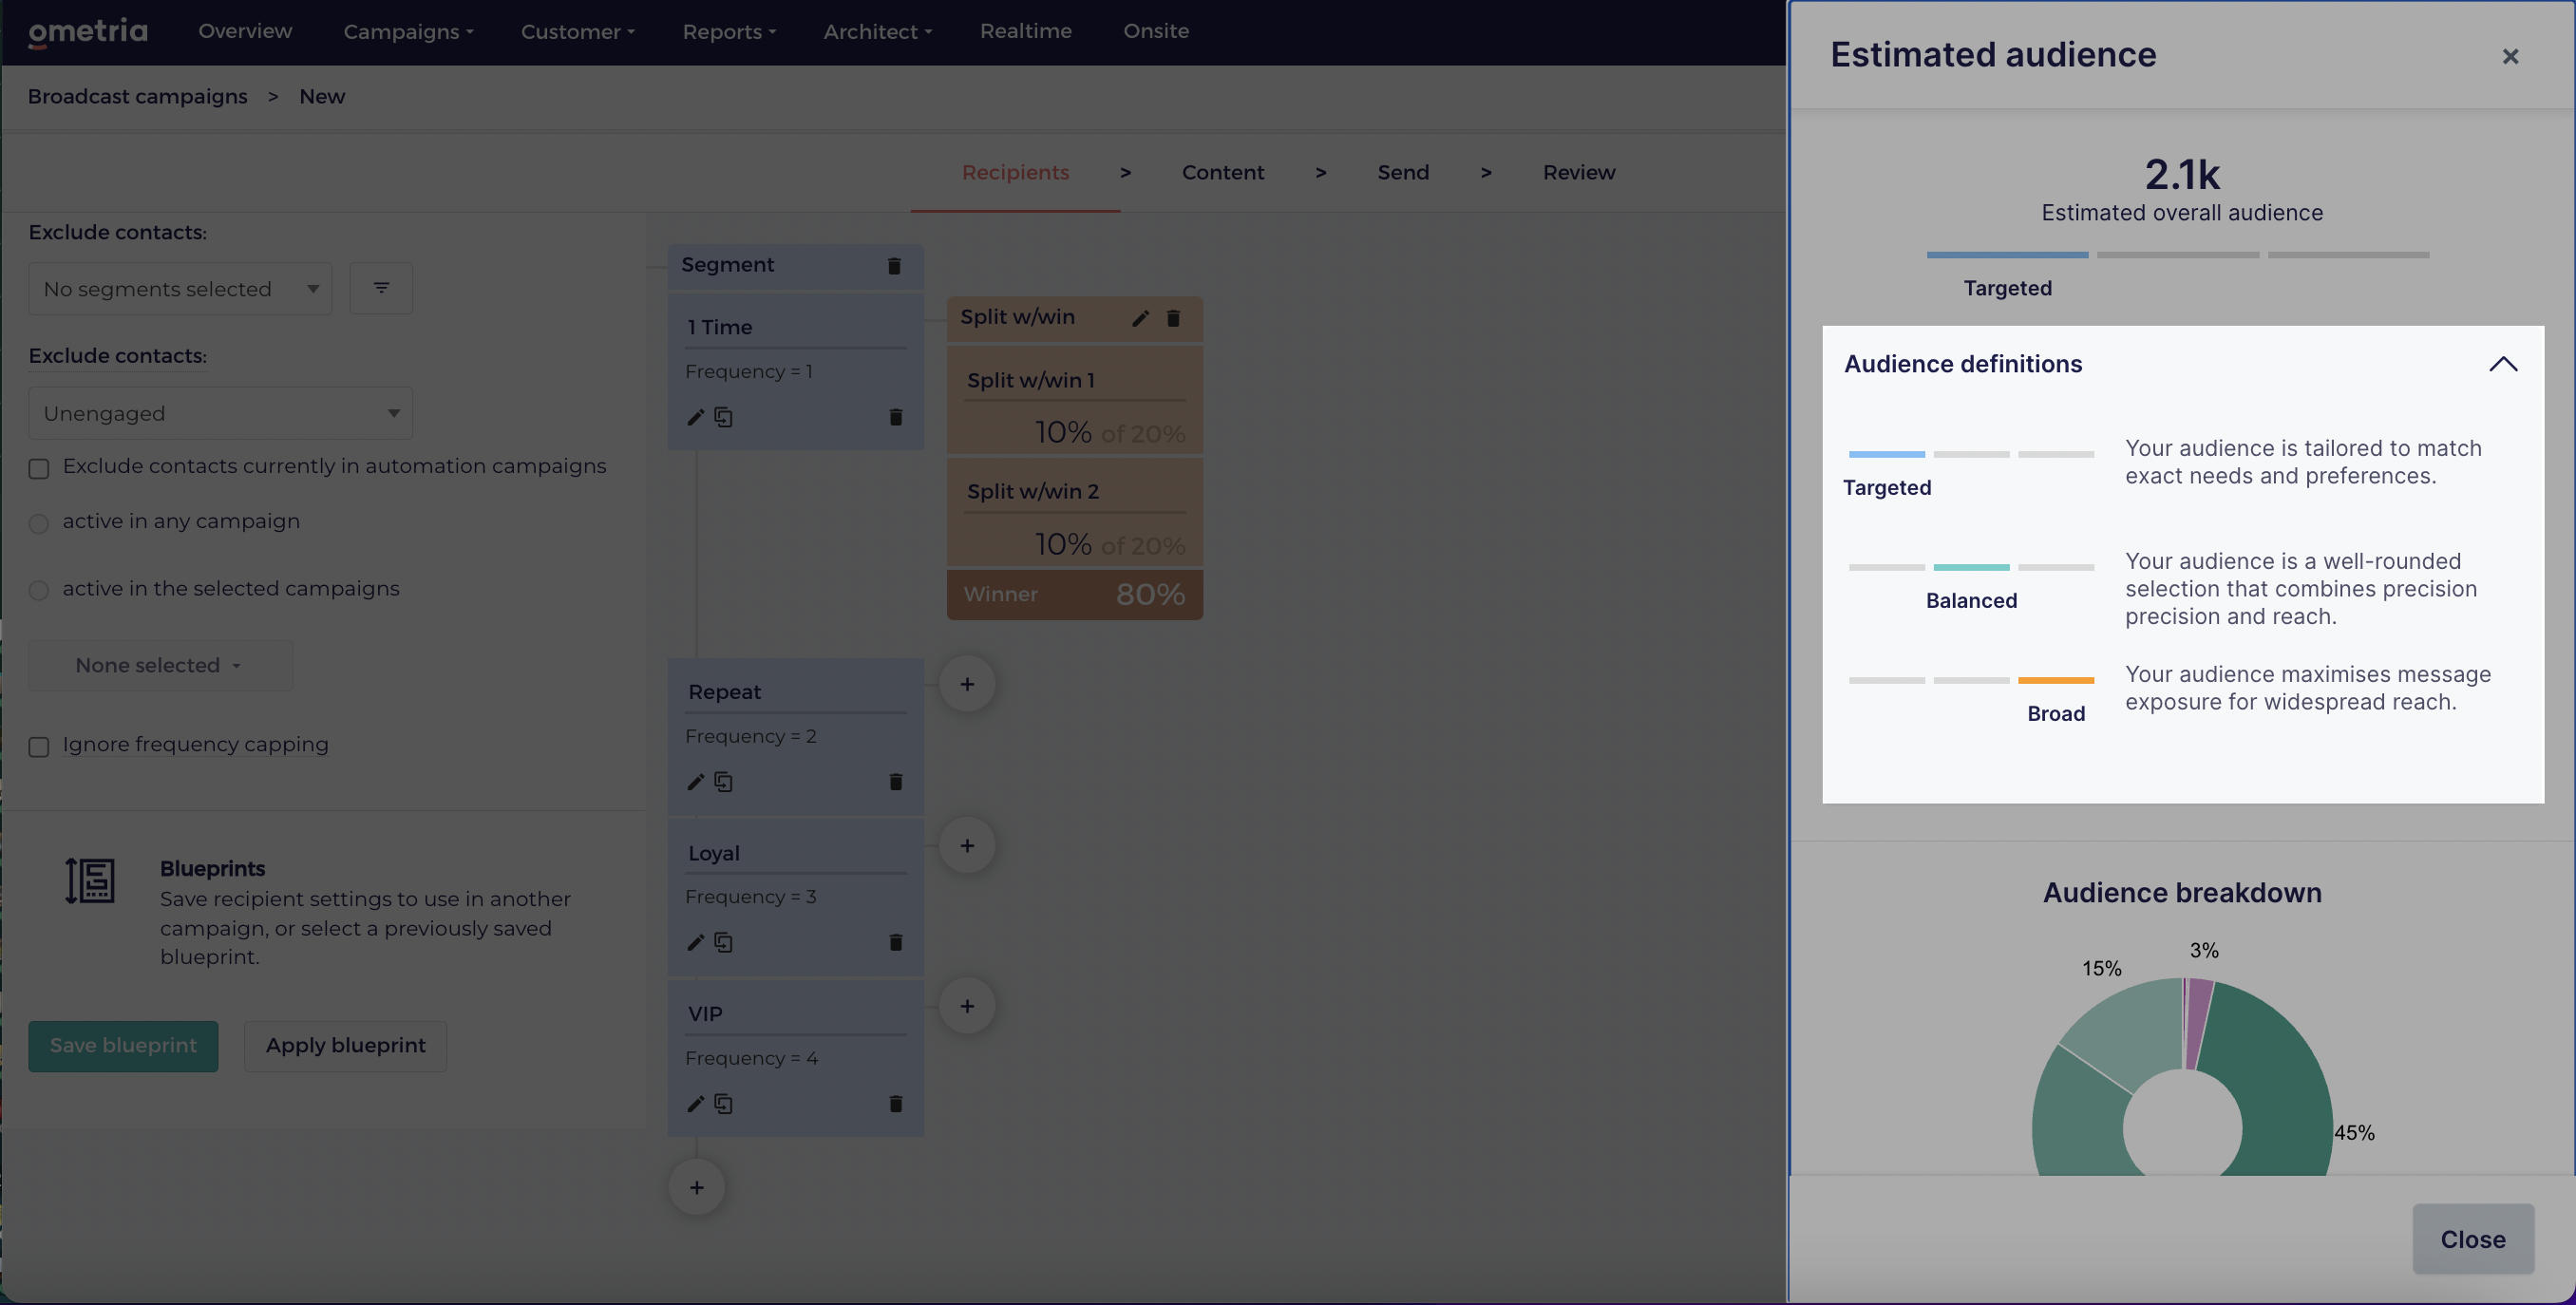
Task: Delete the 1 Time segment
Action: tap(895, 417)
